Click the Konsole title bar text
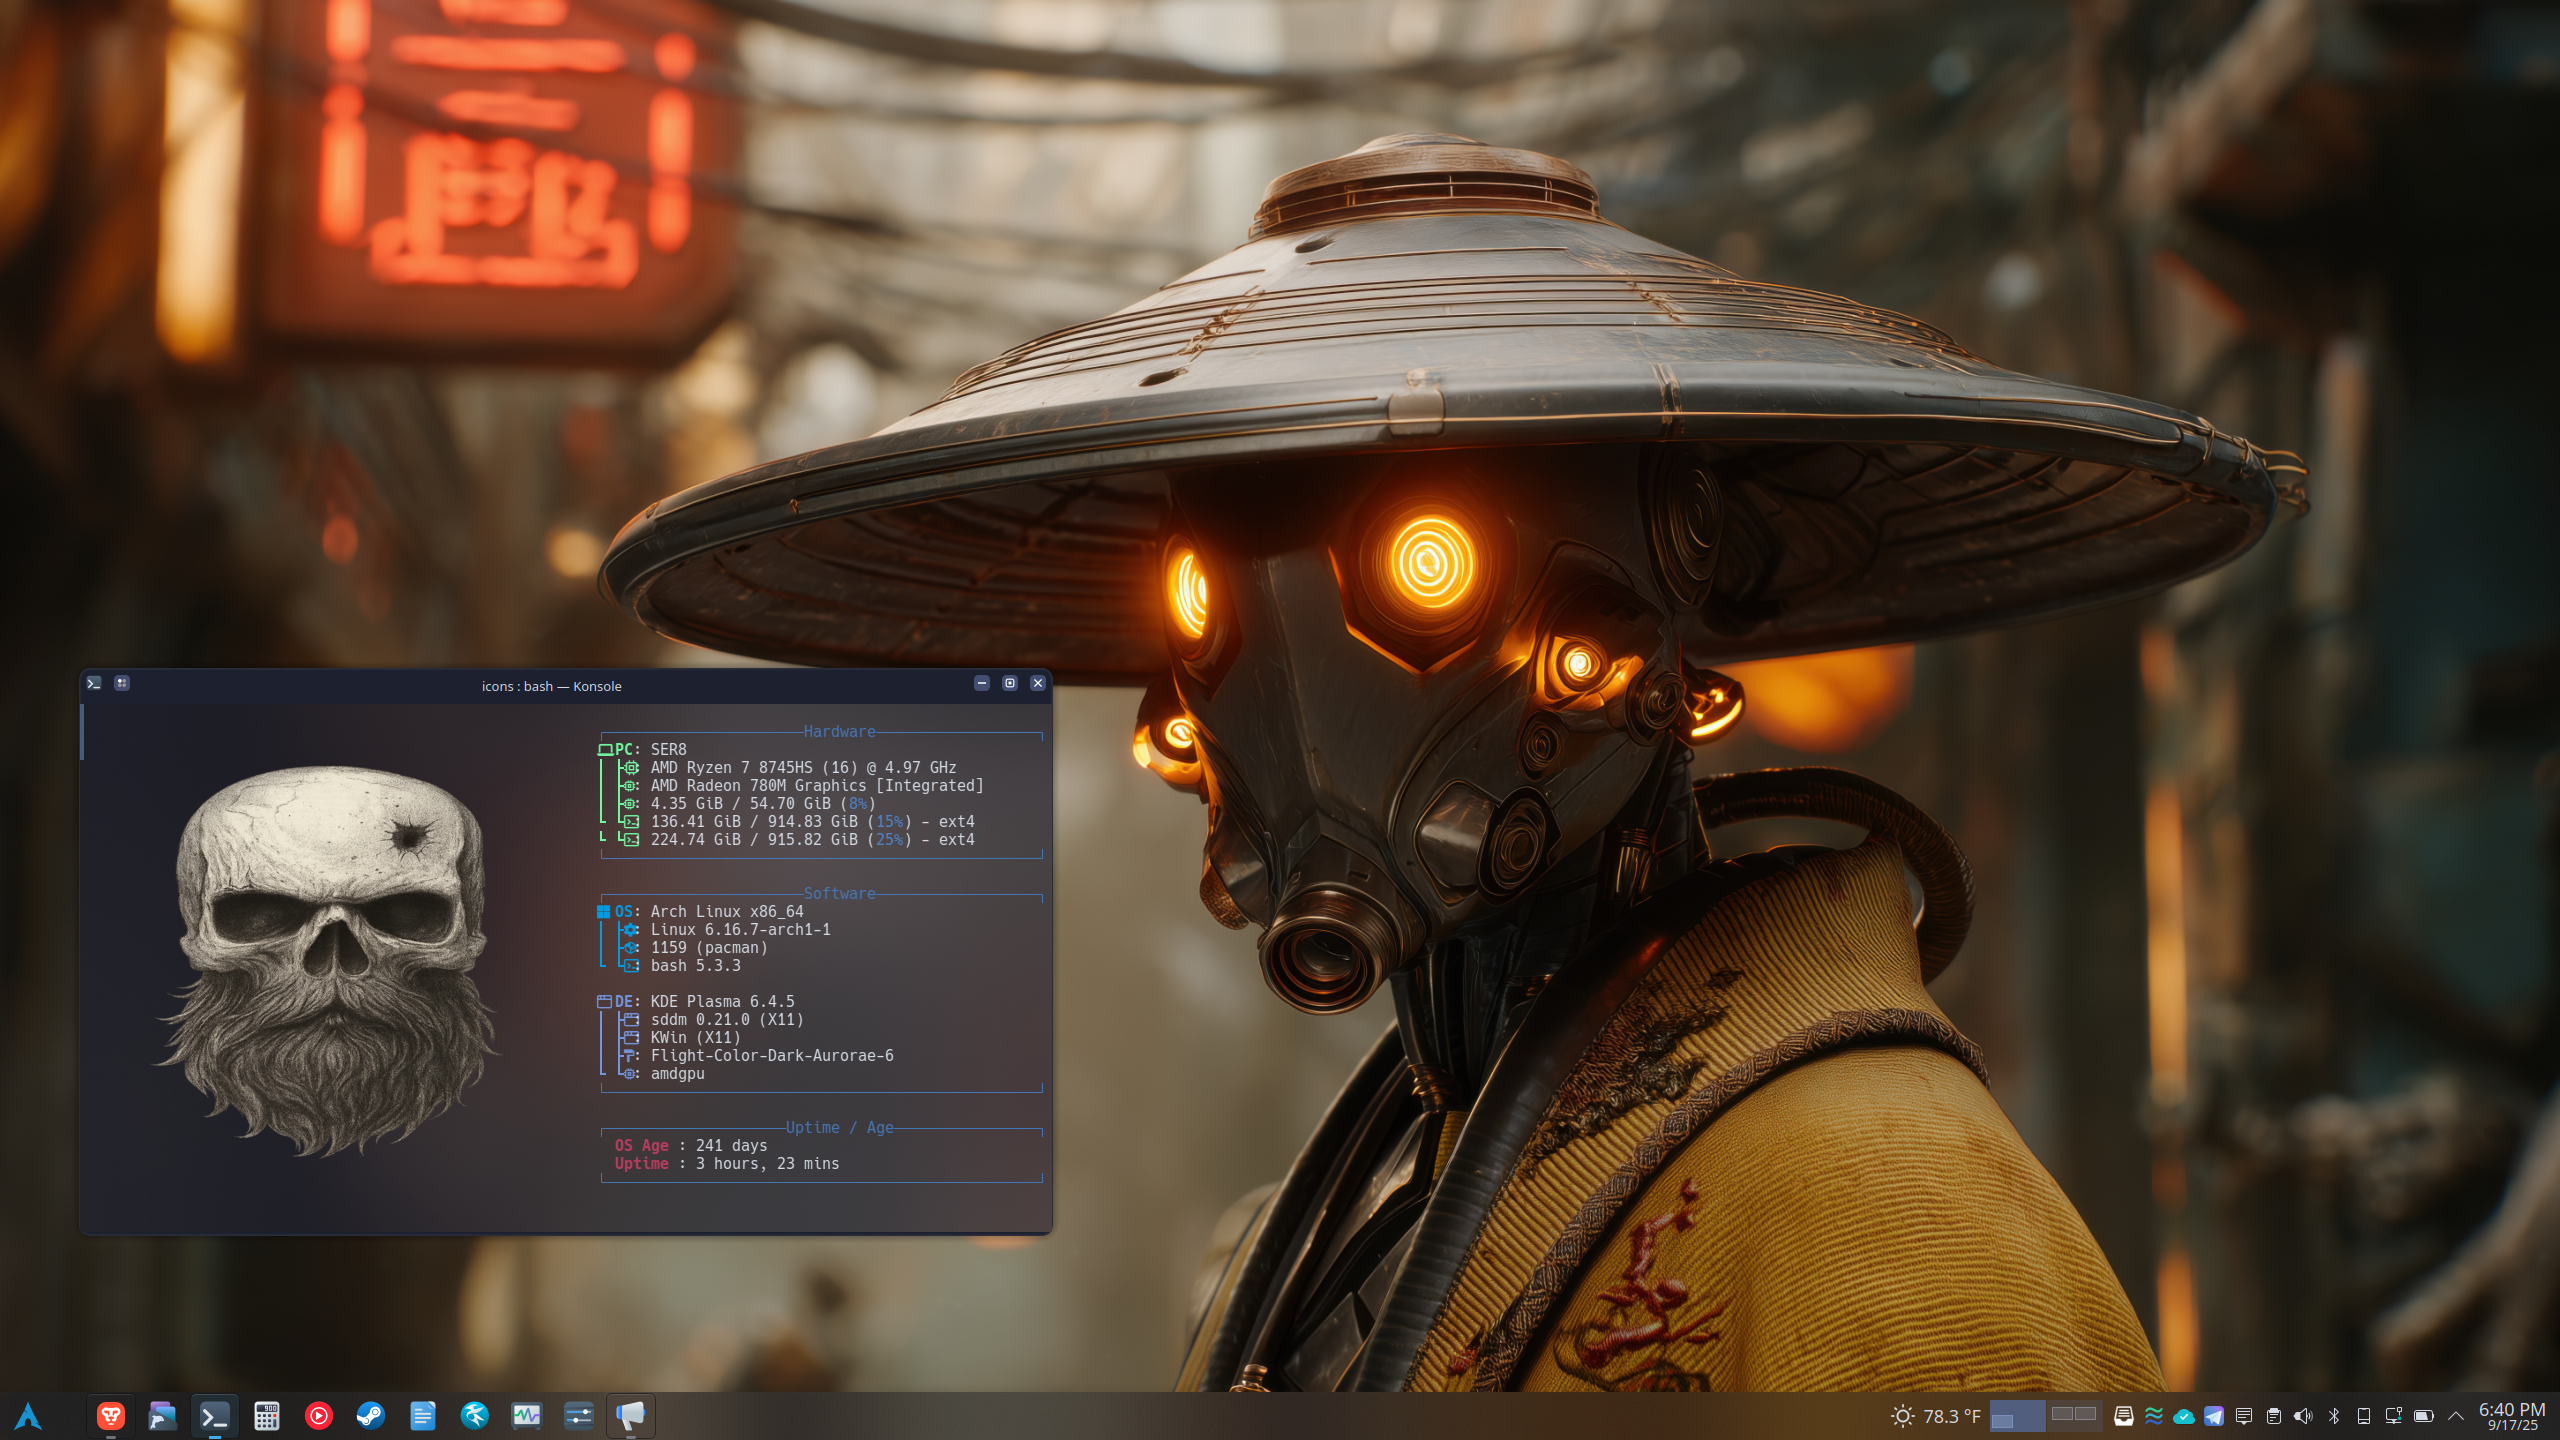The image size is (2560, 1440). 551,686
